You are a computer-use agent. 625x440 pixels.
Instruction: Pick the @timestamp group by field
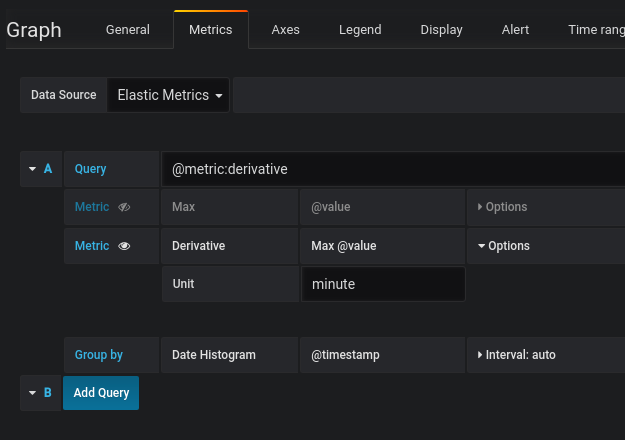click(345, 354)
